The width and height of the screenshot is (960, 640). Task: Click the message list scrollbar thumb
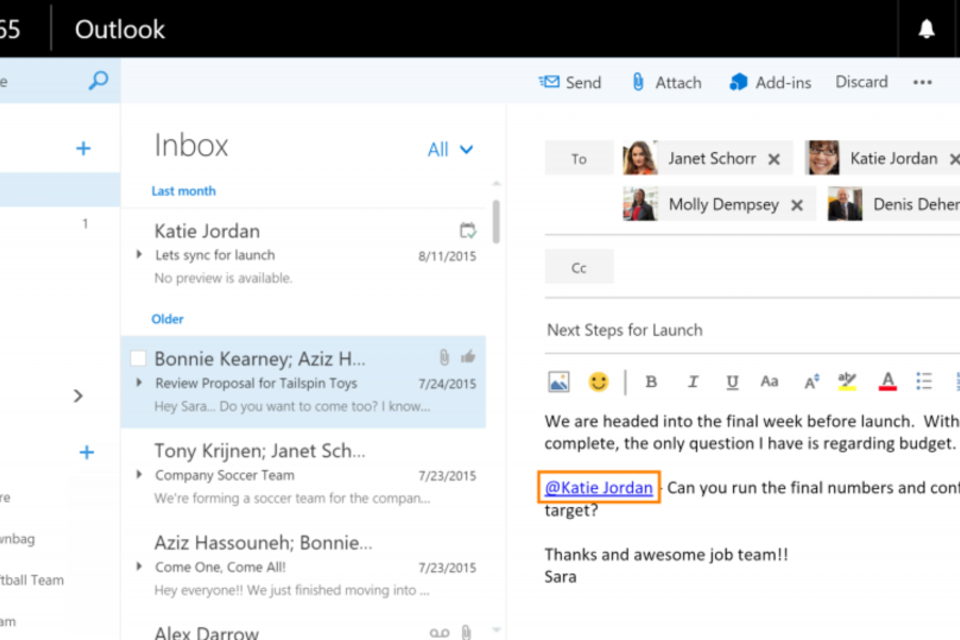[x=496, y=221]
